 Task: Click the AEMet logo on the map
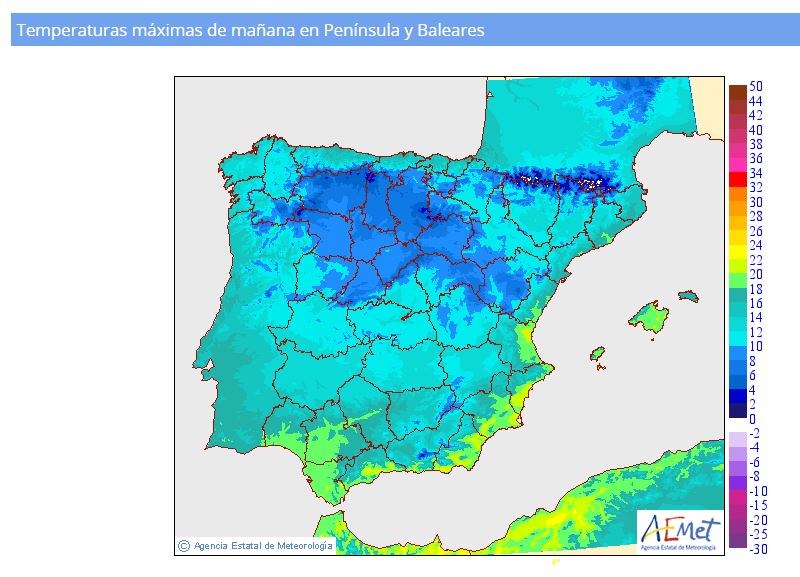[679, 530]
